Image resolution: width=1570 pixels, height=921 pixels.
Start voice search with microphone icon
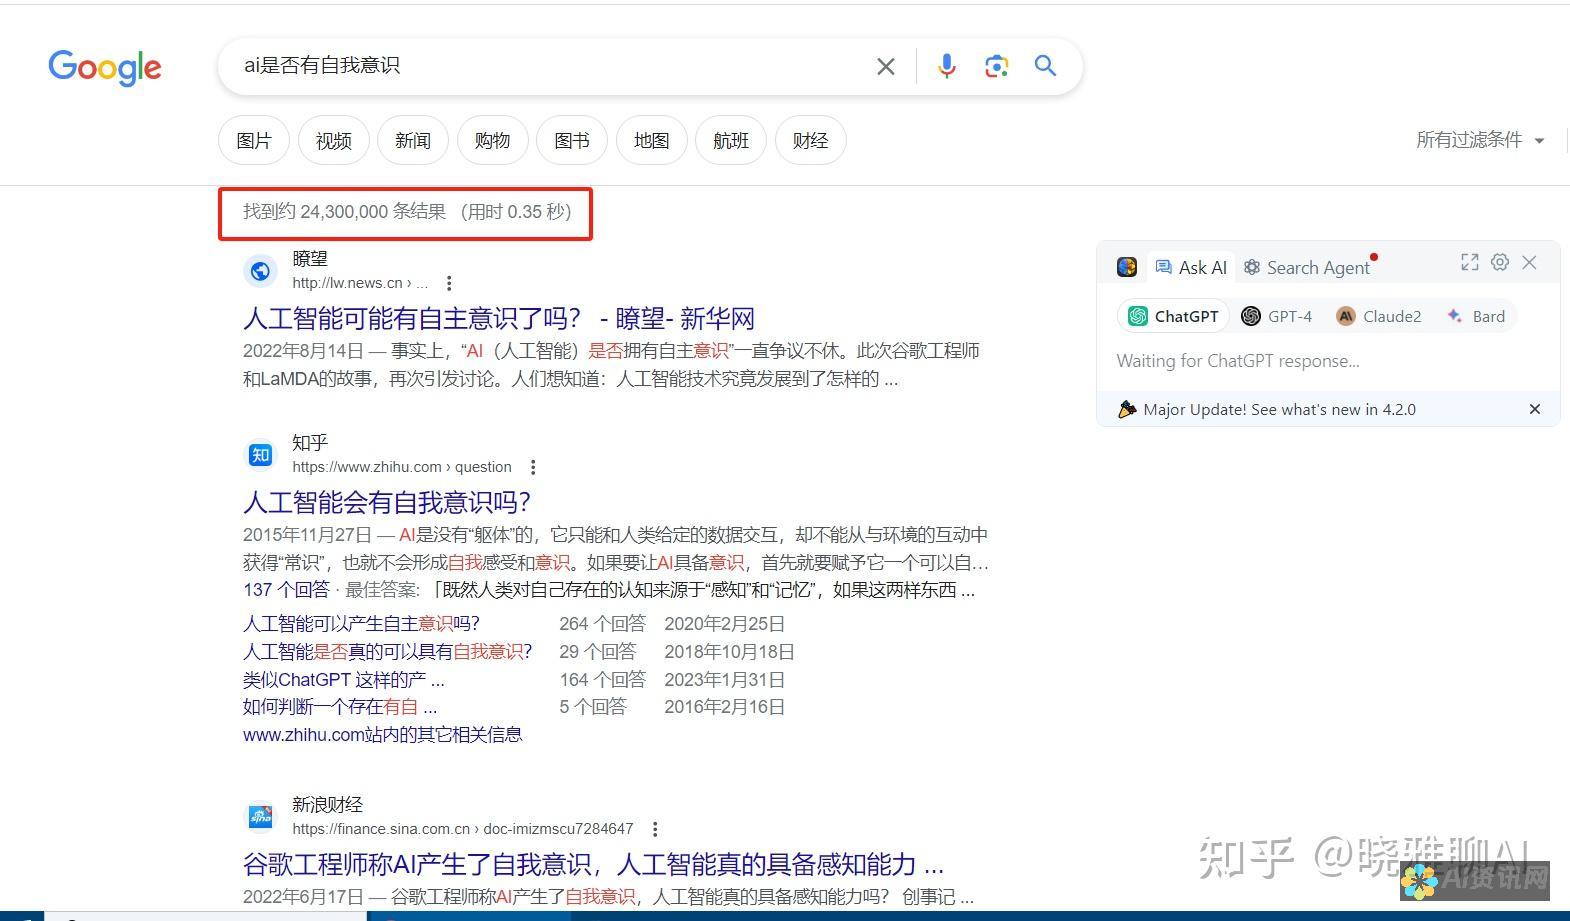946,66
